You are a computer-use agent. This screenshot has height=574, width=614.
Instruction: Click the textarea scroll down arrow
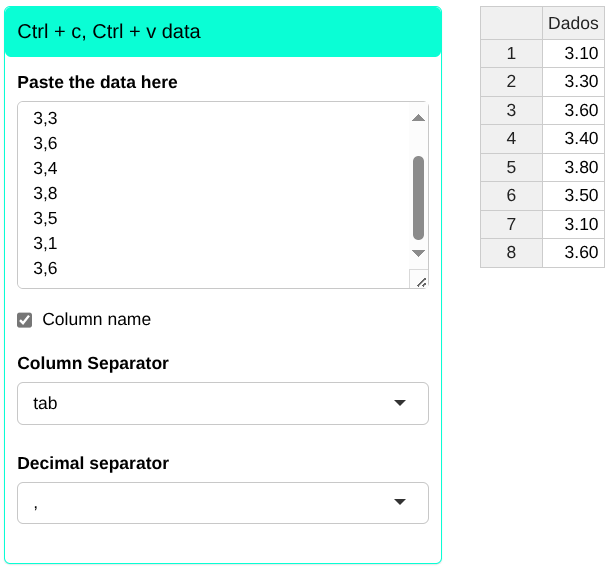click(418, 254)
